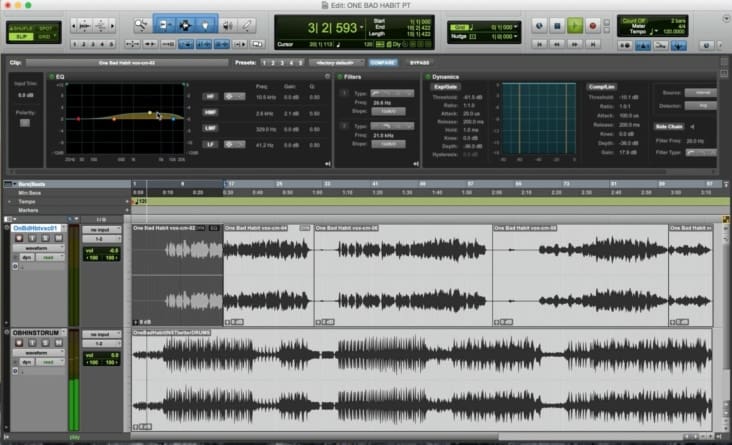Viewport: 732px width, 445px height.
Task: Click the Bypass clip effects button
Action: (x=419, y=63)
